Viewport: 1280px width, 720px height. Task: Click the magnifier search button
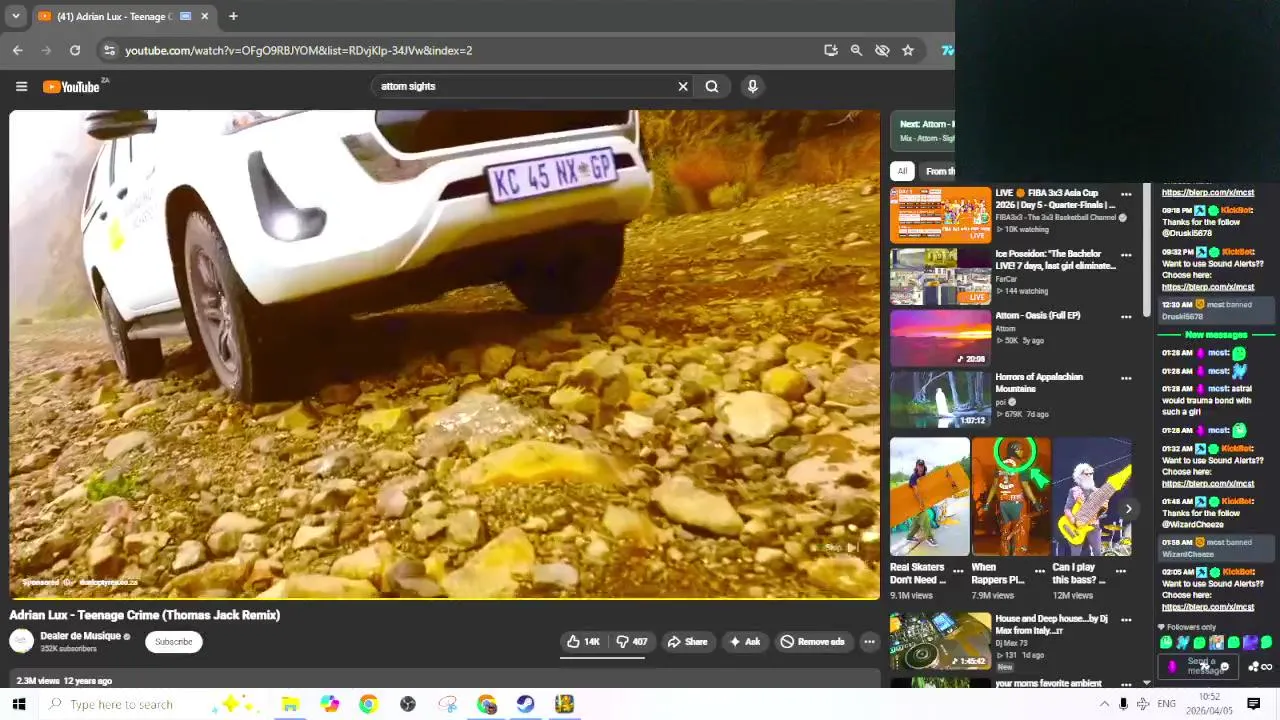(x=712, y=86)
